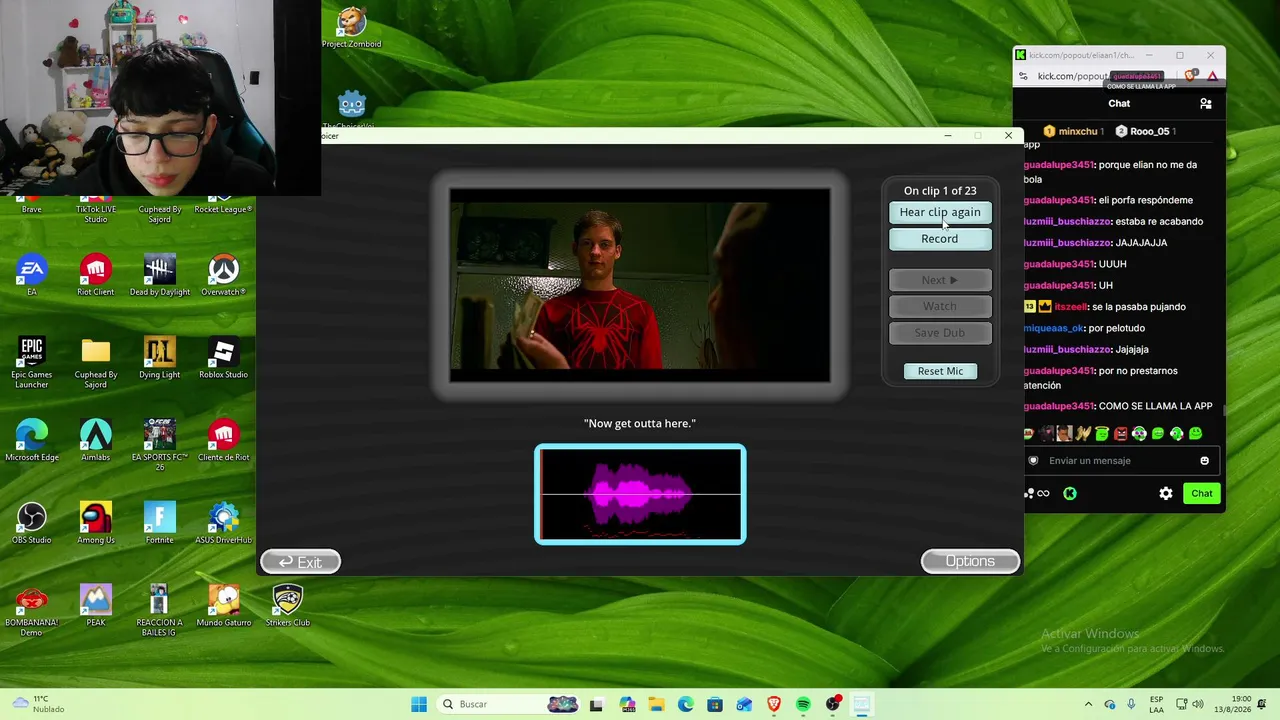The image size is (1280, 720).
Task: Click the Kick address bar URL
Action: point(1073,76)
